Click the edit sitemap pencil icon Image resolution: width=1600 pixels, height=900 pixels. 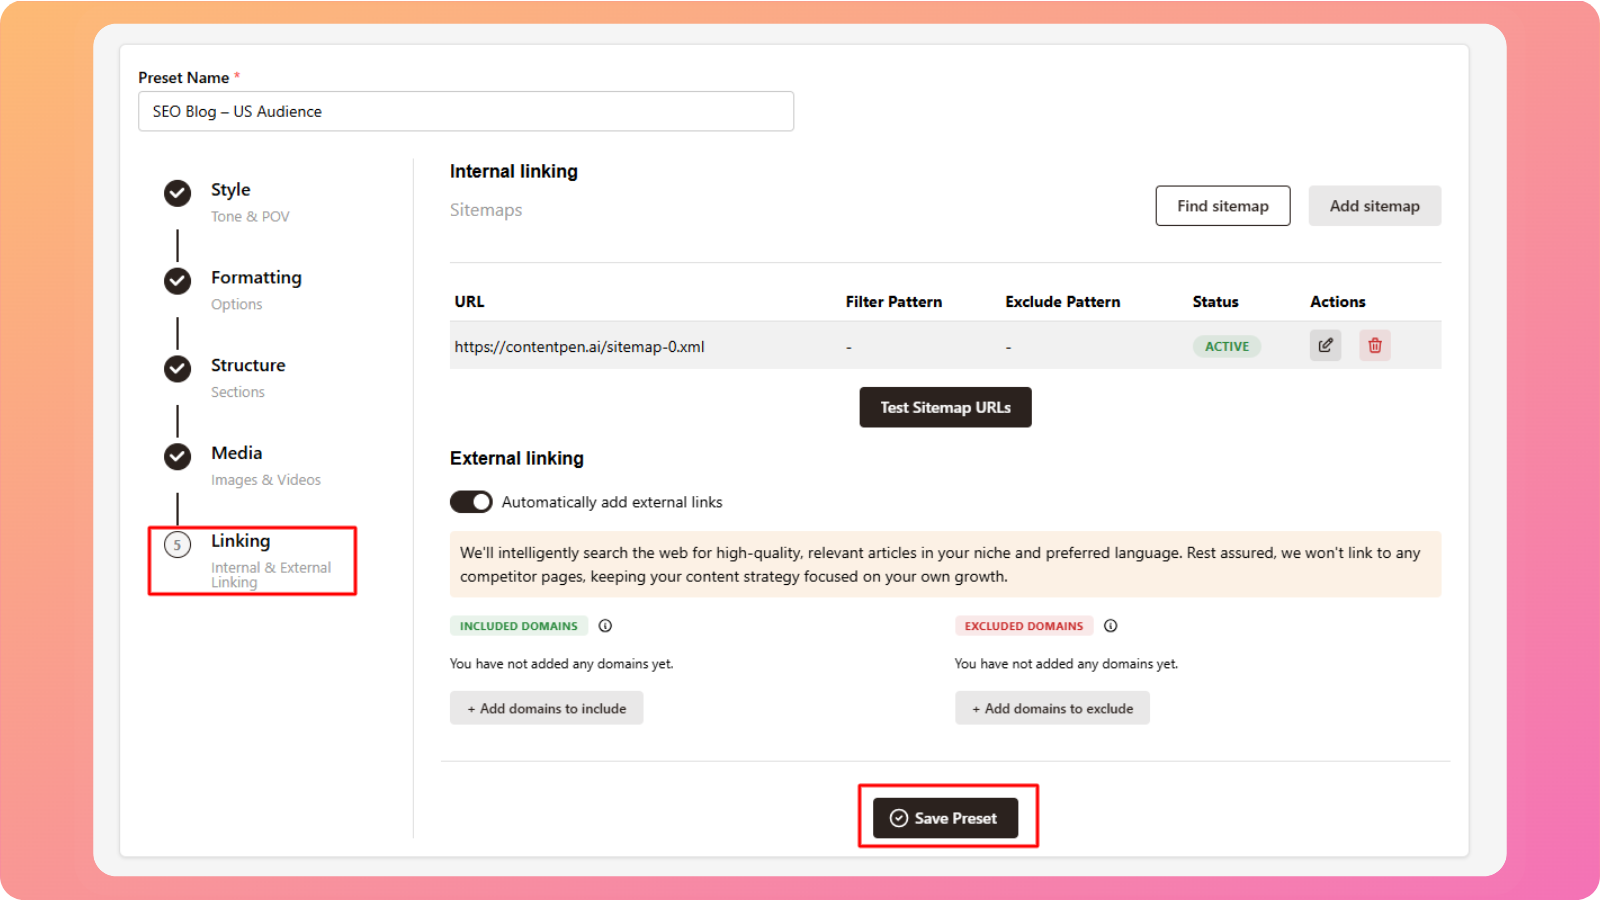[x=1325, y=345]
